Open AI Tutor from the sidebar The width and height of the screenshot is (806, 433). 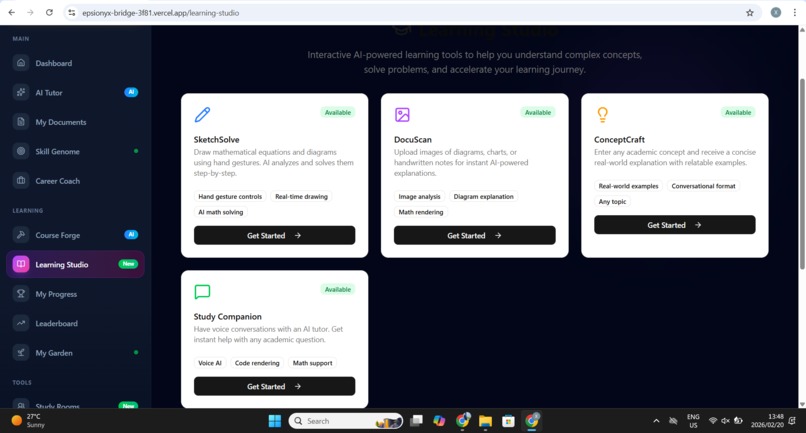75,93
